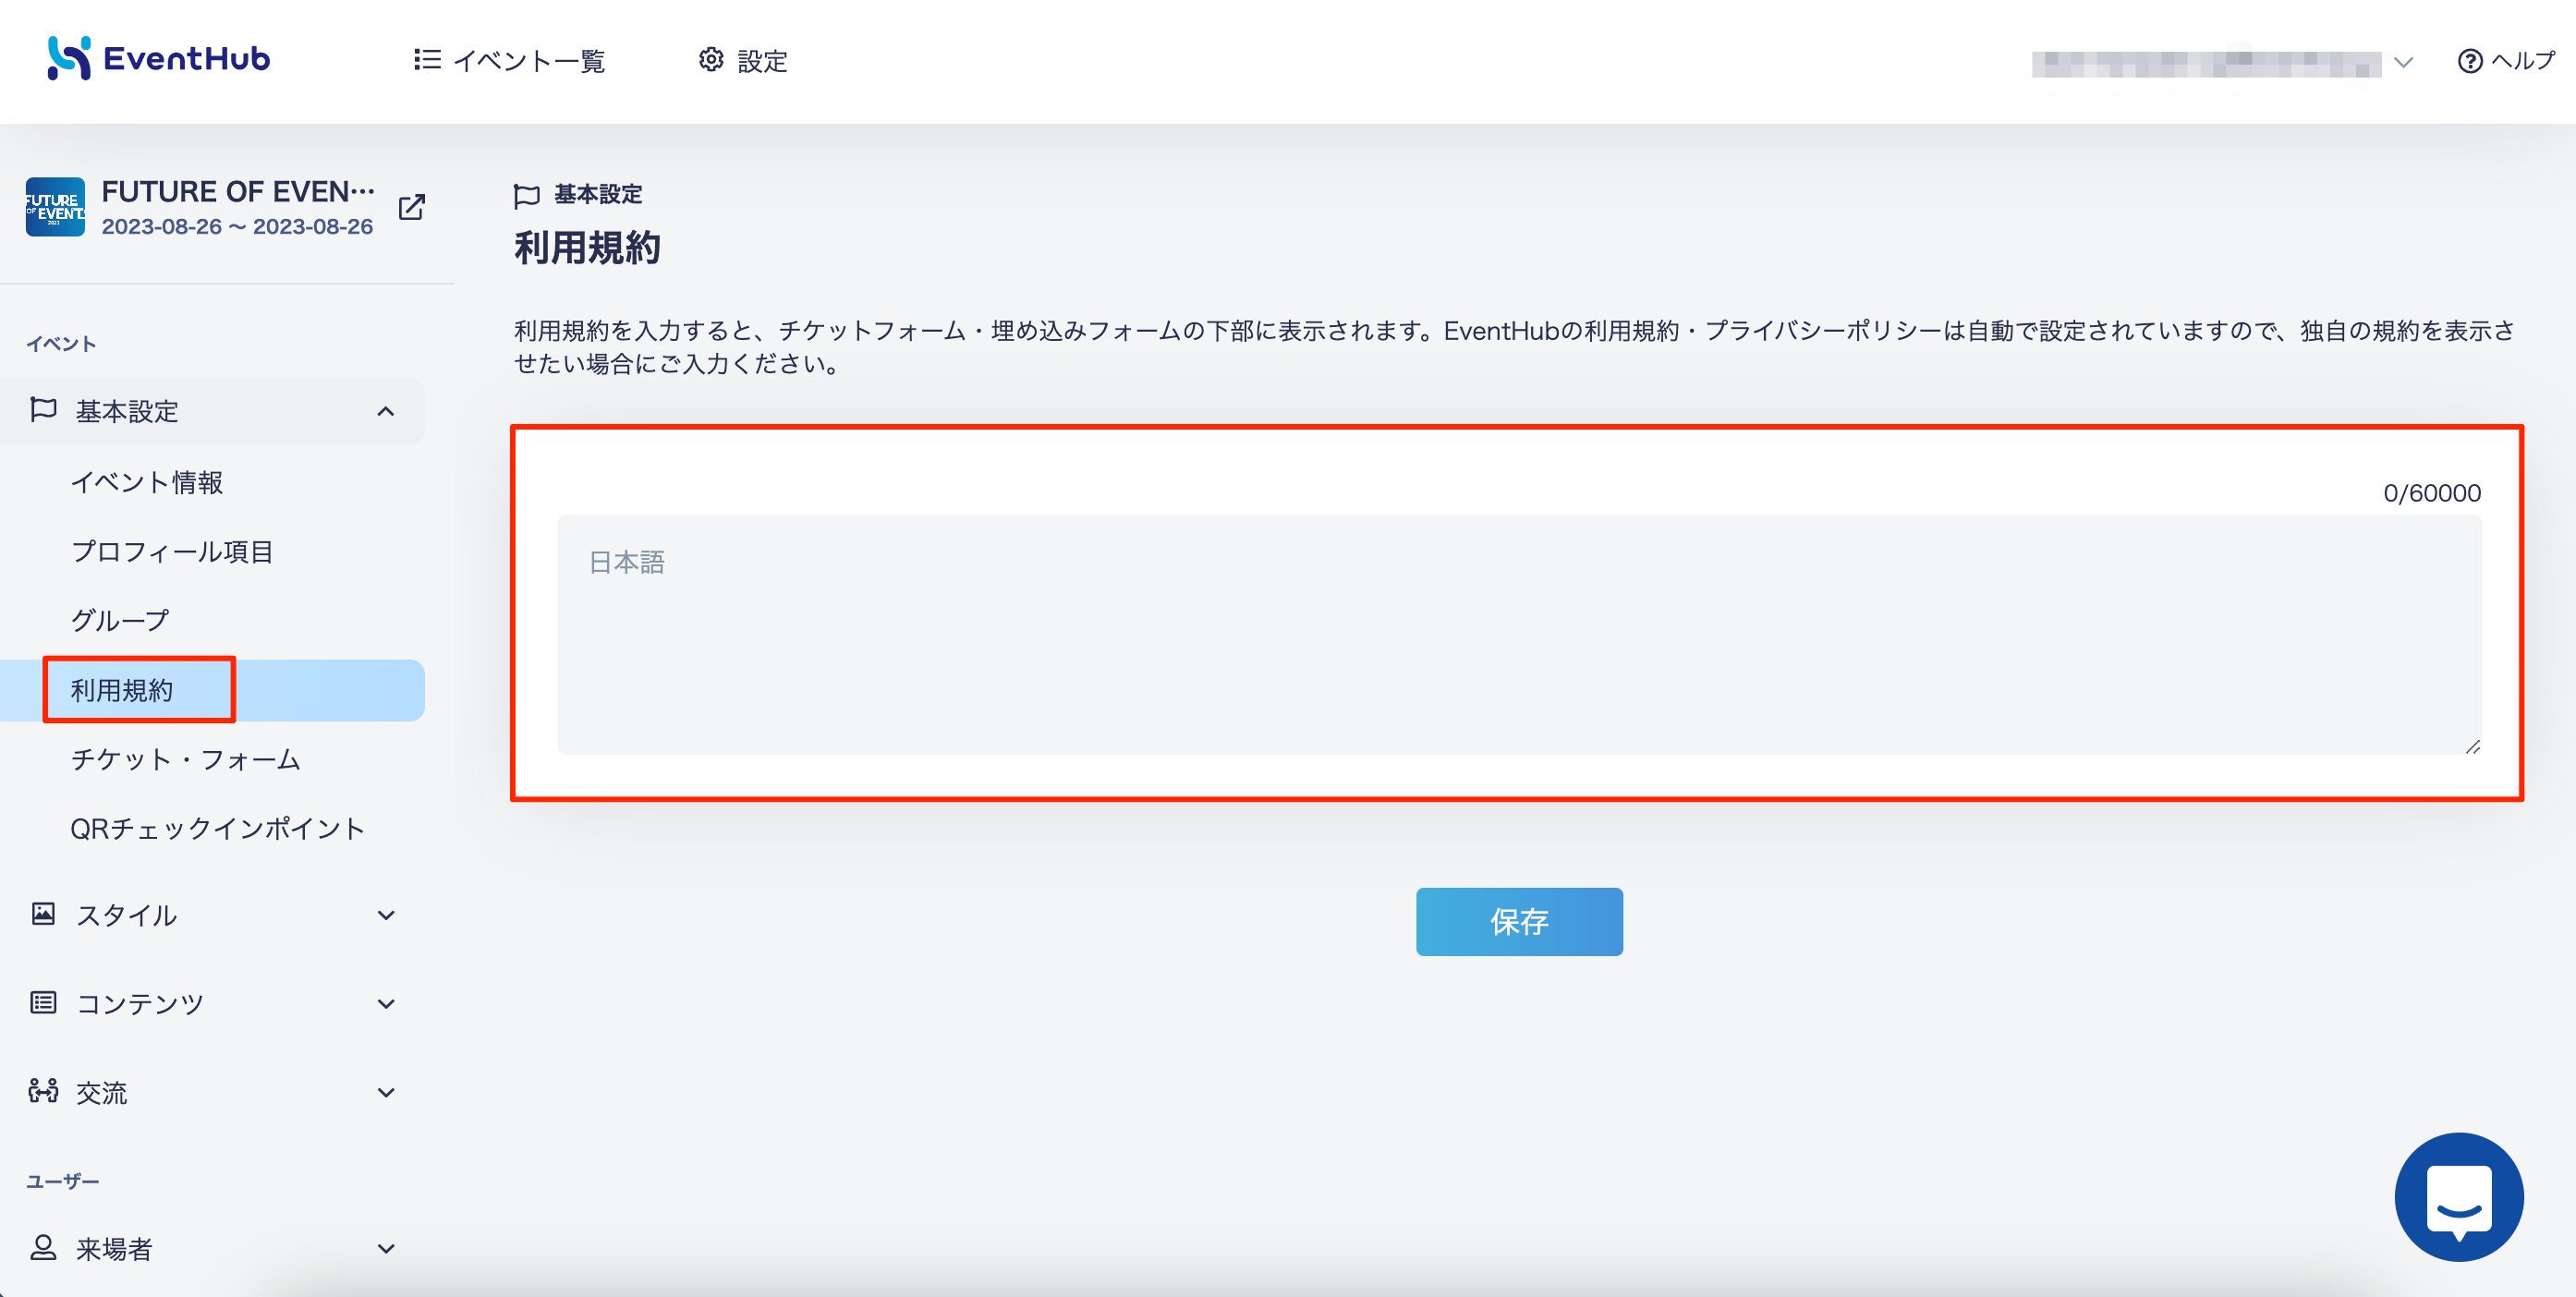Screen dimensions: 2576x1297
Task: Click the コンテンツ sidebar item
Action: tap(212, 1003)
